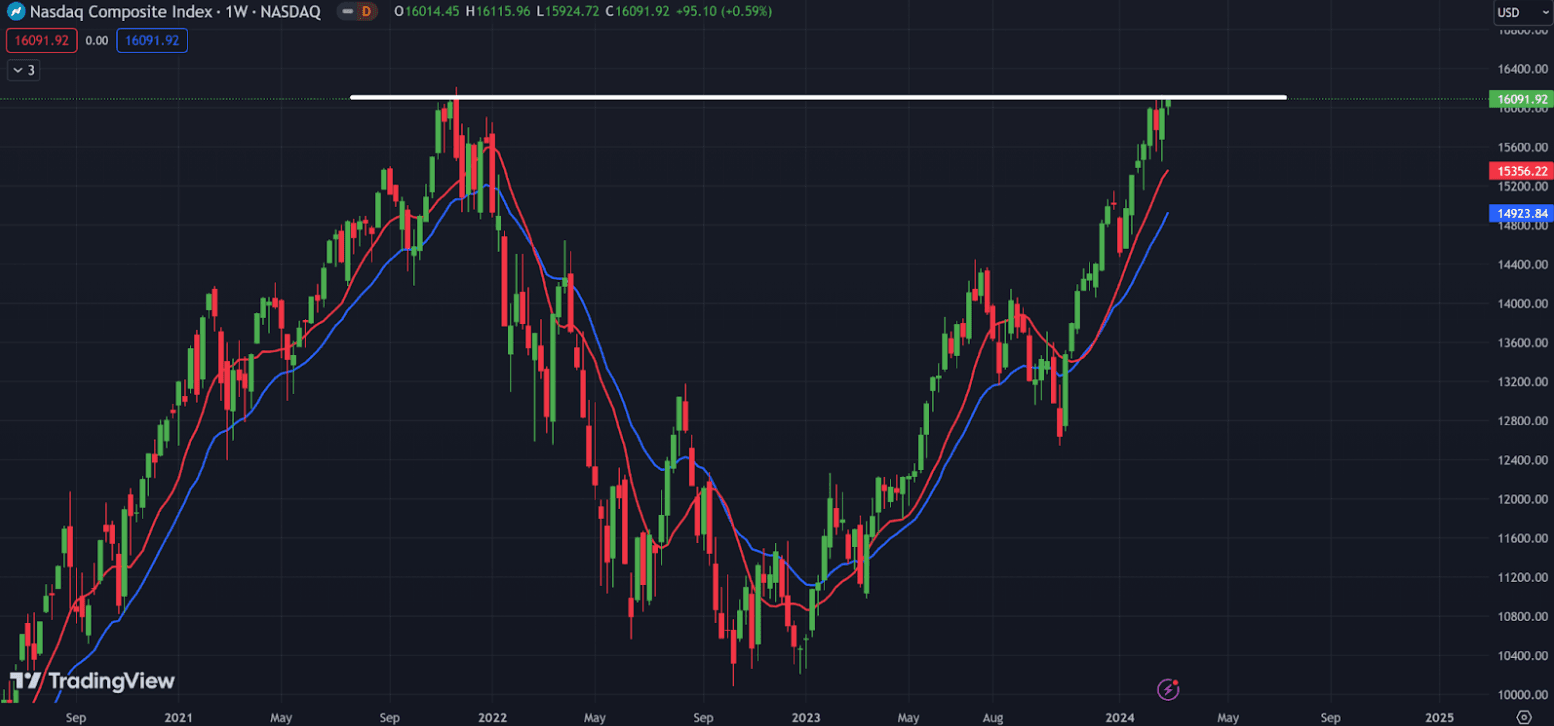Expand the collapsed 3 indicators legend
Screen dimensions: 1554x726
(23, 70)
